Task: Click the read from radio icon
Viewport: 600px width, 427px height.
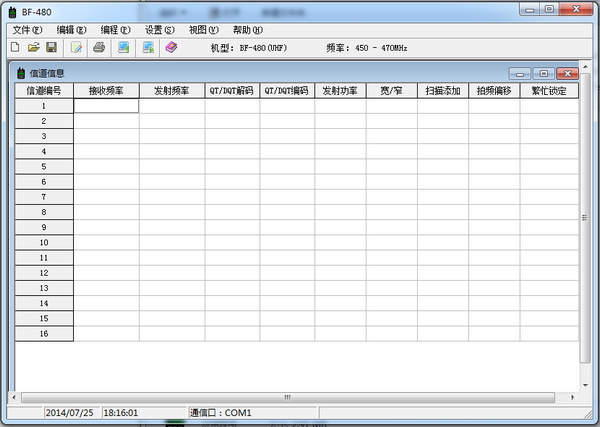Action: click(x=123, y=47)
